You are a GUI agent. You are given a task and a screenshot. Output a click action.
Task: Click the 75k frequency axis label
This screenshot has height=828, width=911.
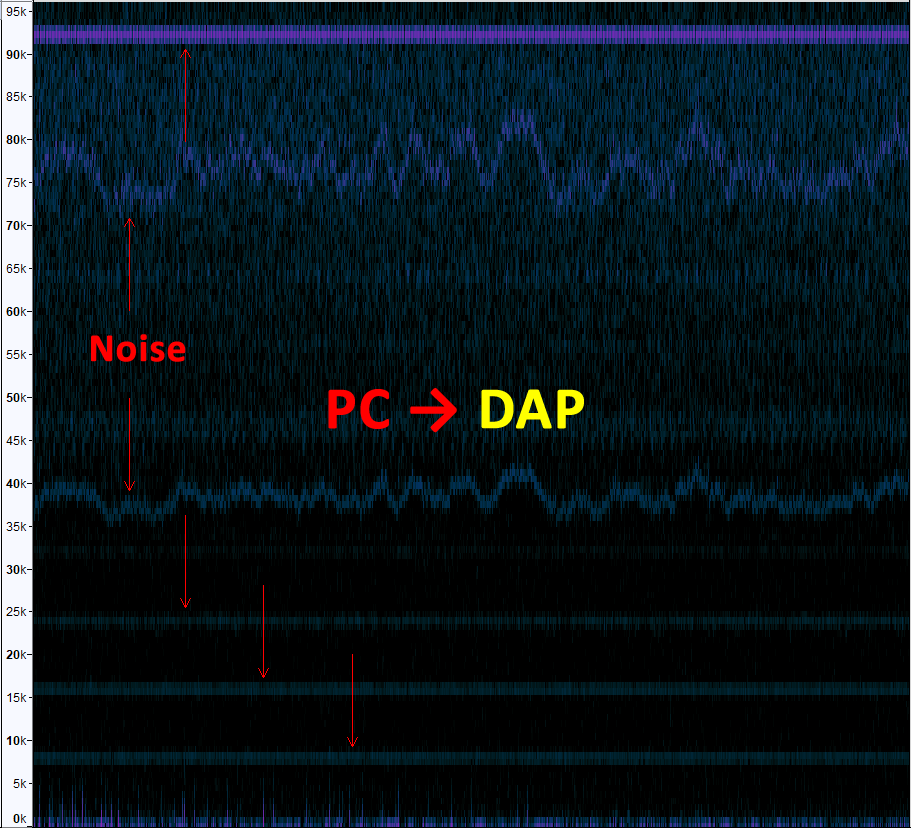15,183
